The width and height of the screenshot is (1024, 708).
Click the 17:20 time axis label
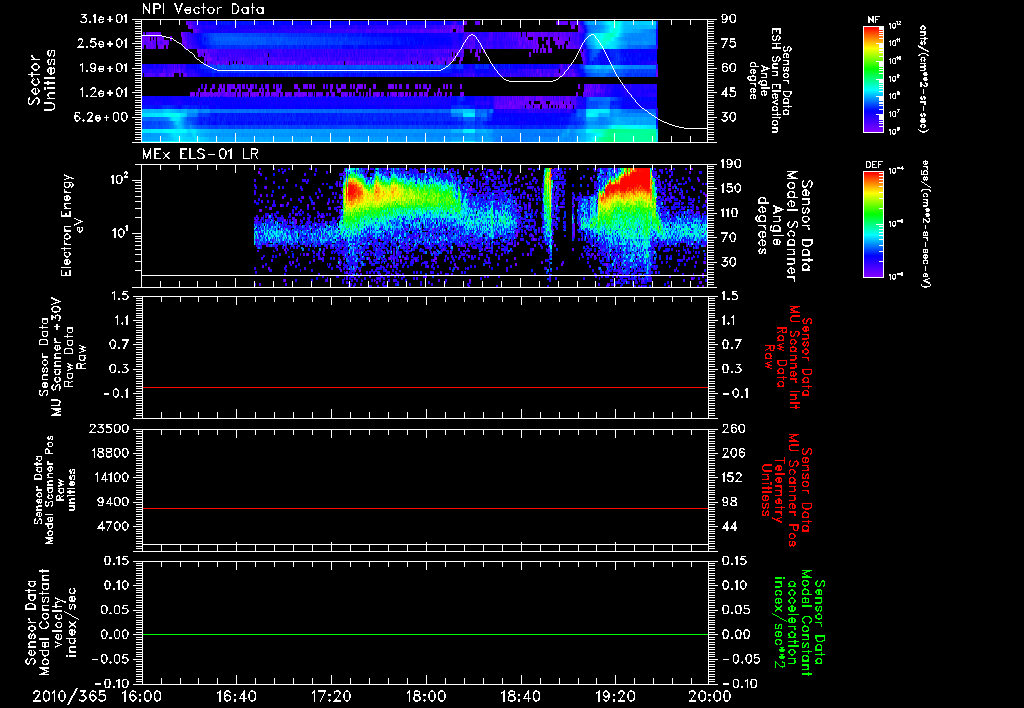pyautogui.click(x=331, y=696)
